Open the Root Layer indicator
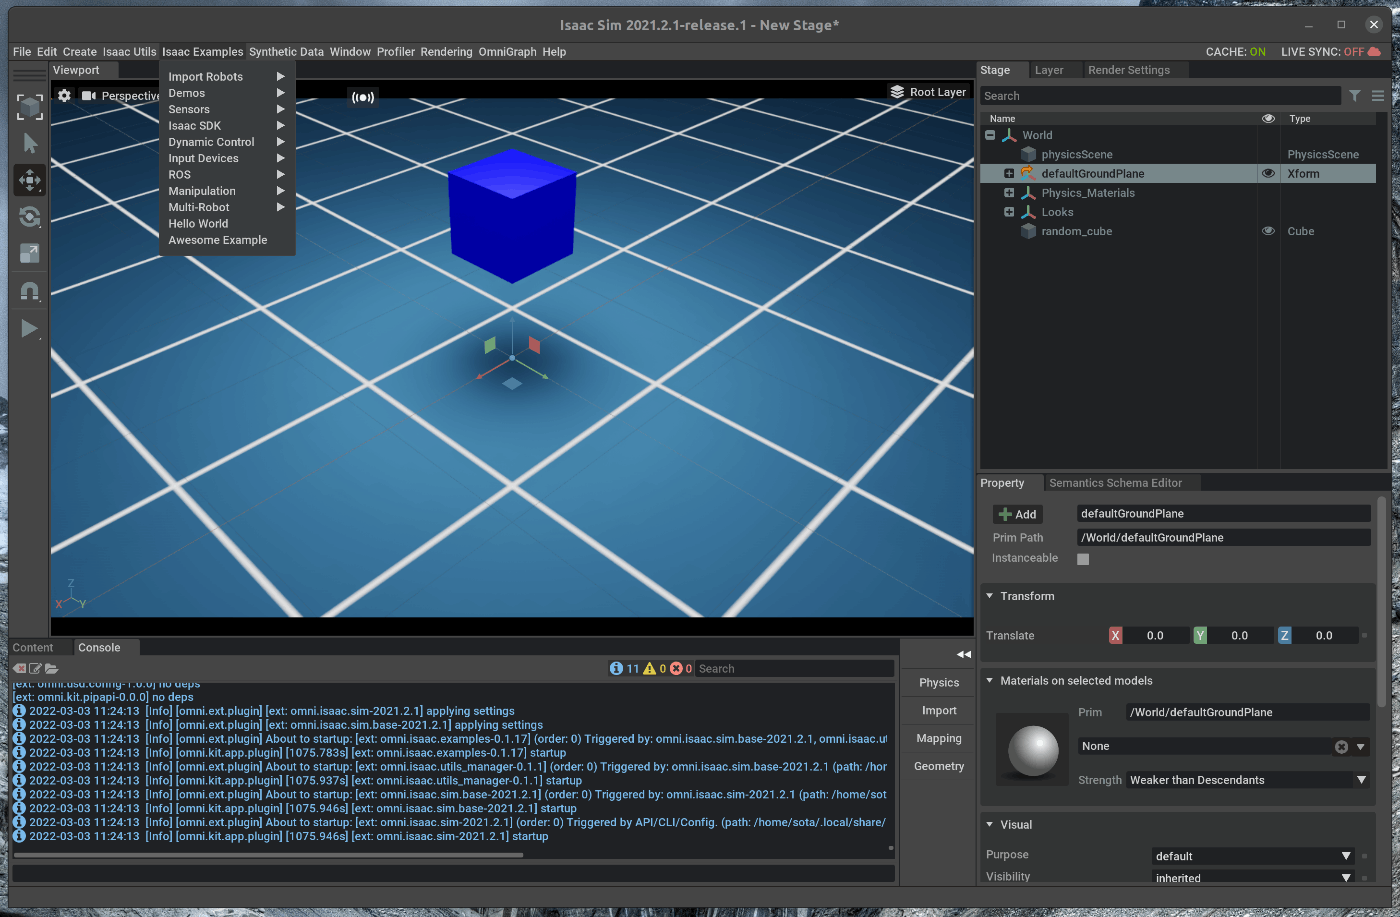The height and width of the screenshot is (917, 1400). click(928, 92)
